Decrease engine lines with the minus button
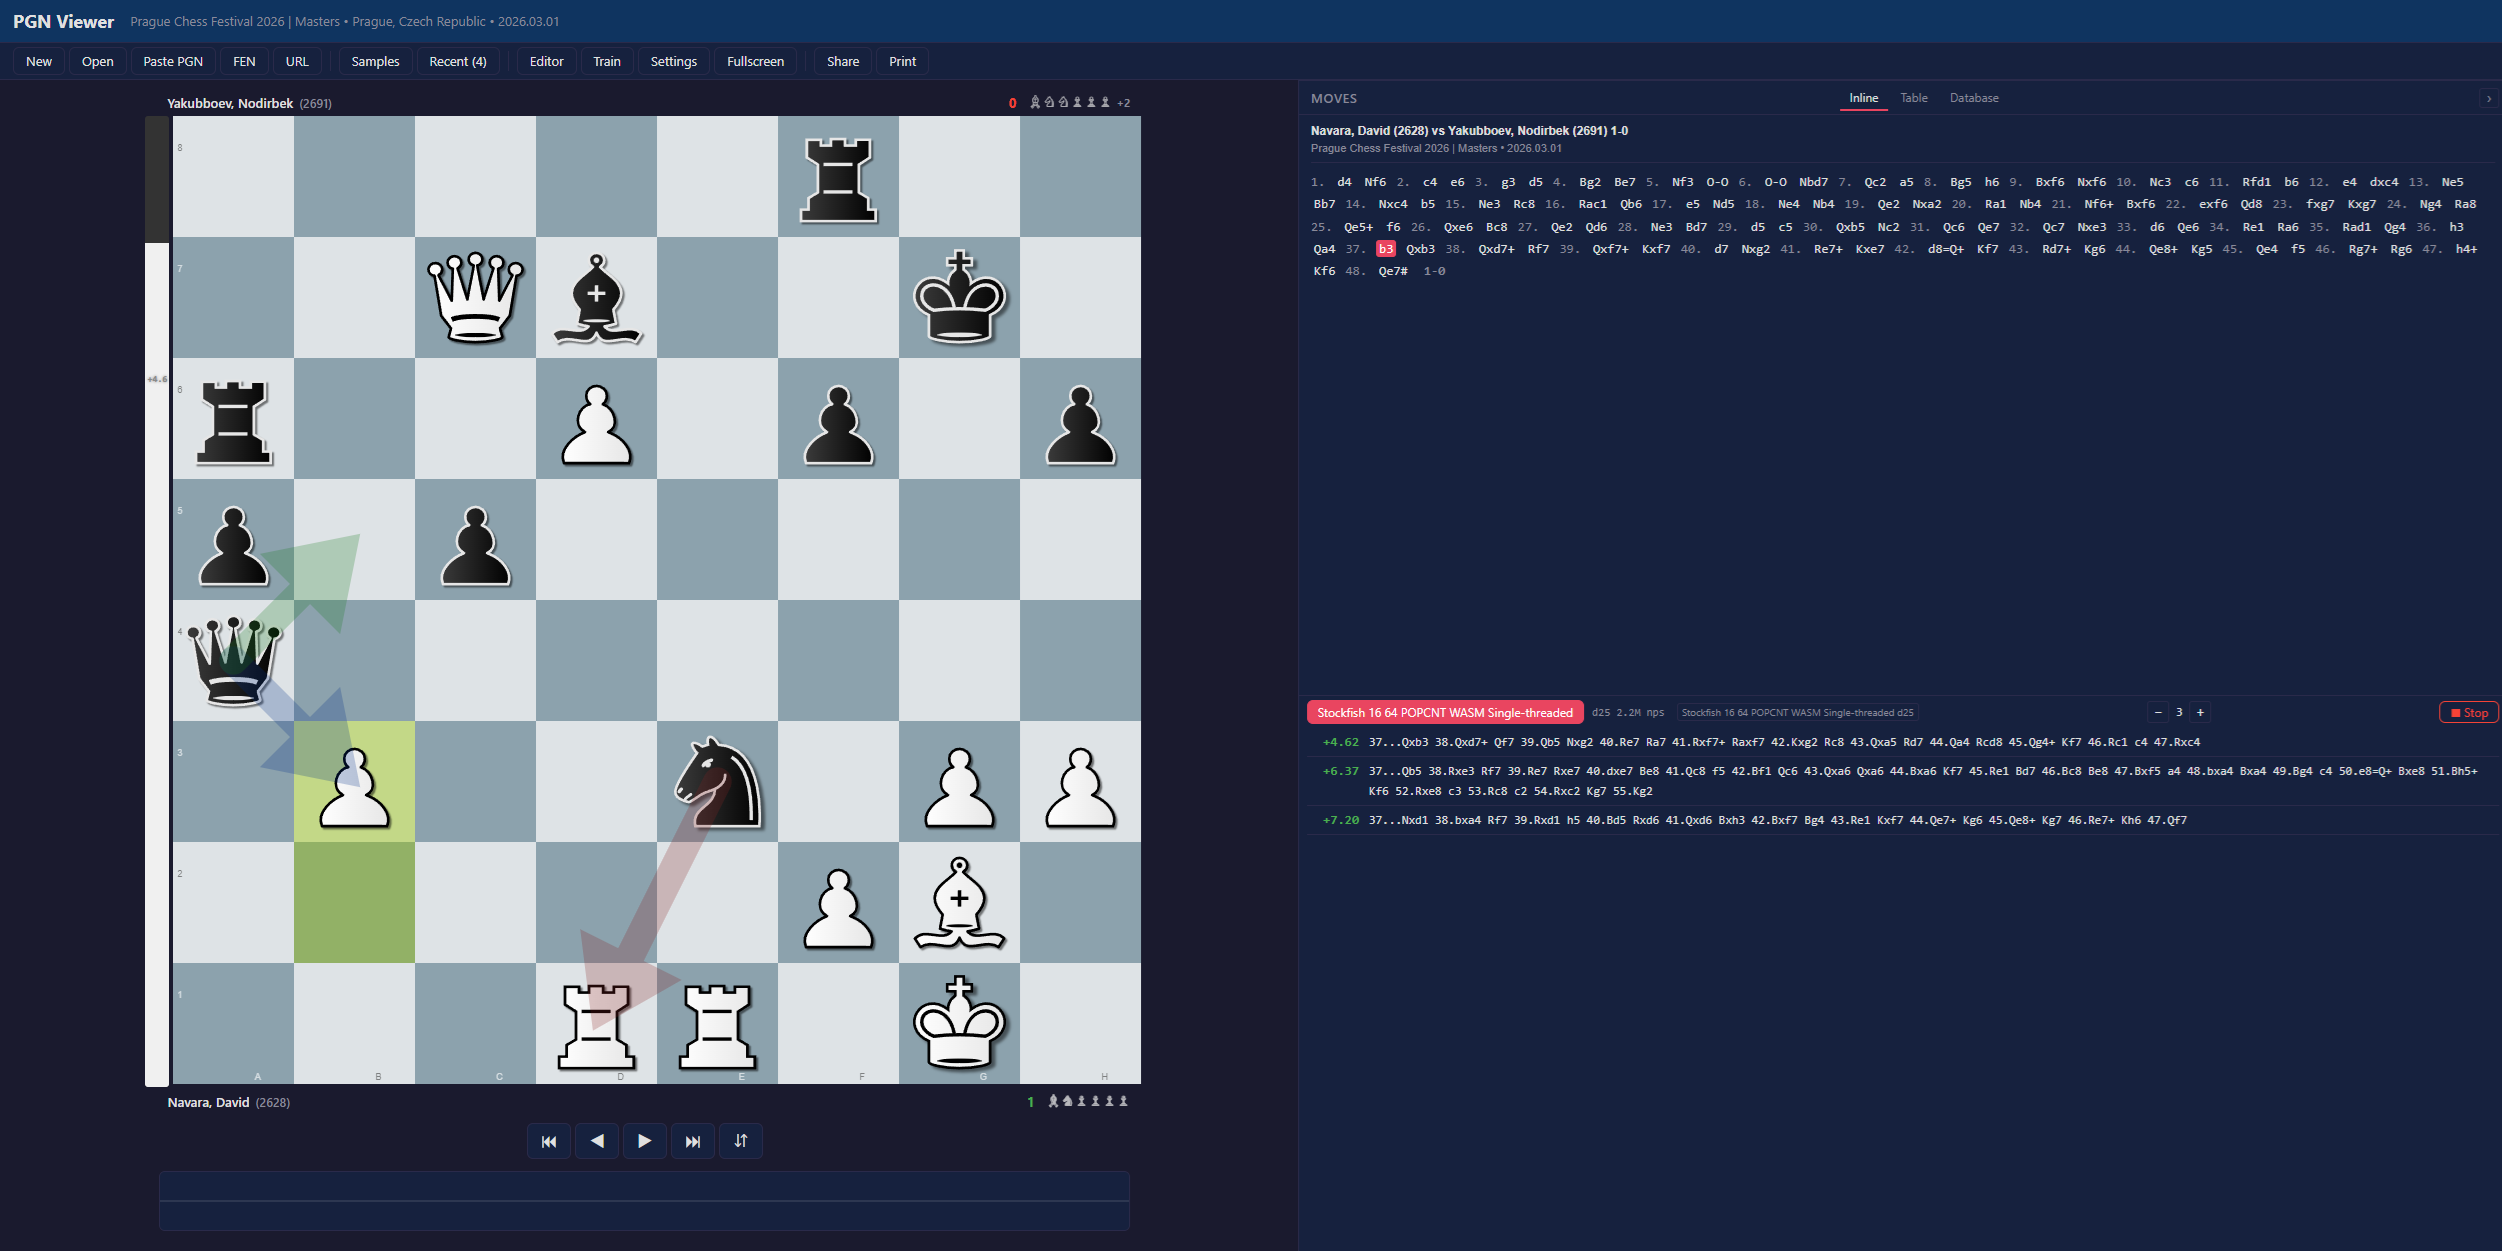Screen dimensions: 2502x1251 [x=2158, y=712]
